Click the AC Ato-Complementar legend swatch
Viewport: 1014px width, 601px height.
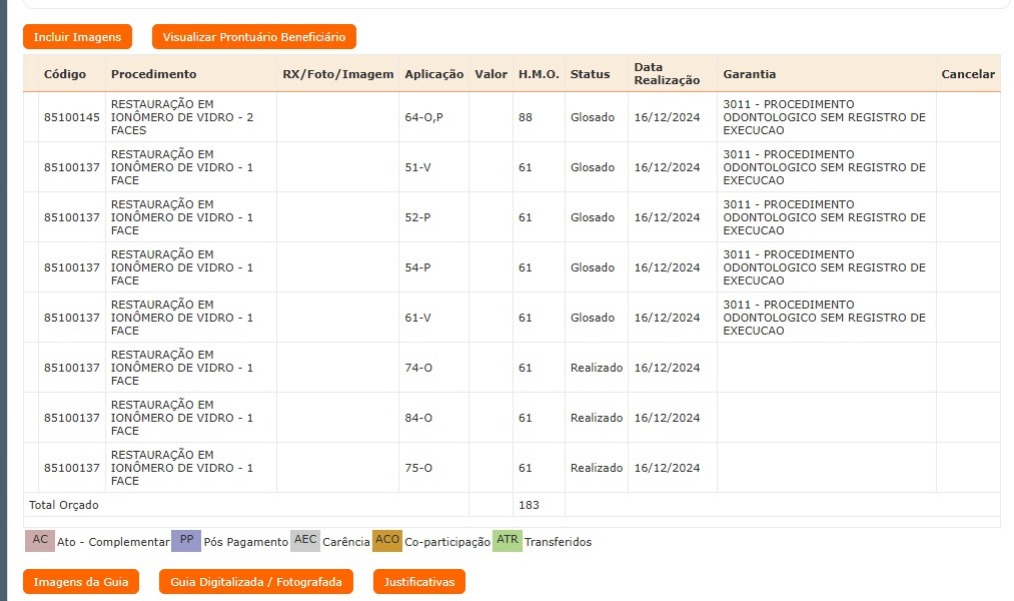point(40,540)
